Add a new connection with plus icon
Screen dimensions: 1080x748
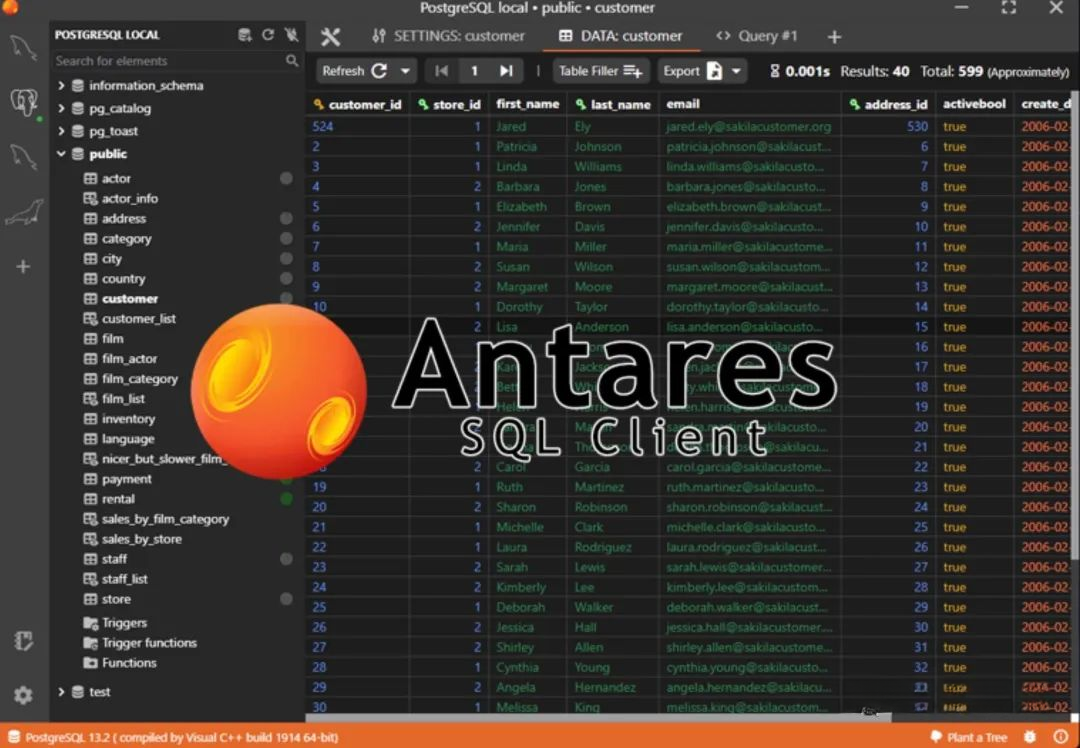[x=23, y=267]
